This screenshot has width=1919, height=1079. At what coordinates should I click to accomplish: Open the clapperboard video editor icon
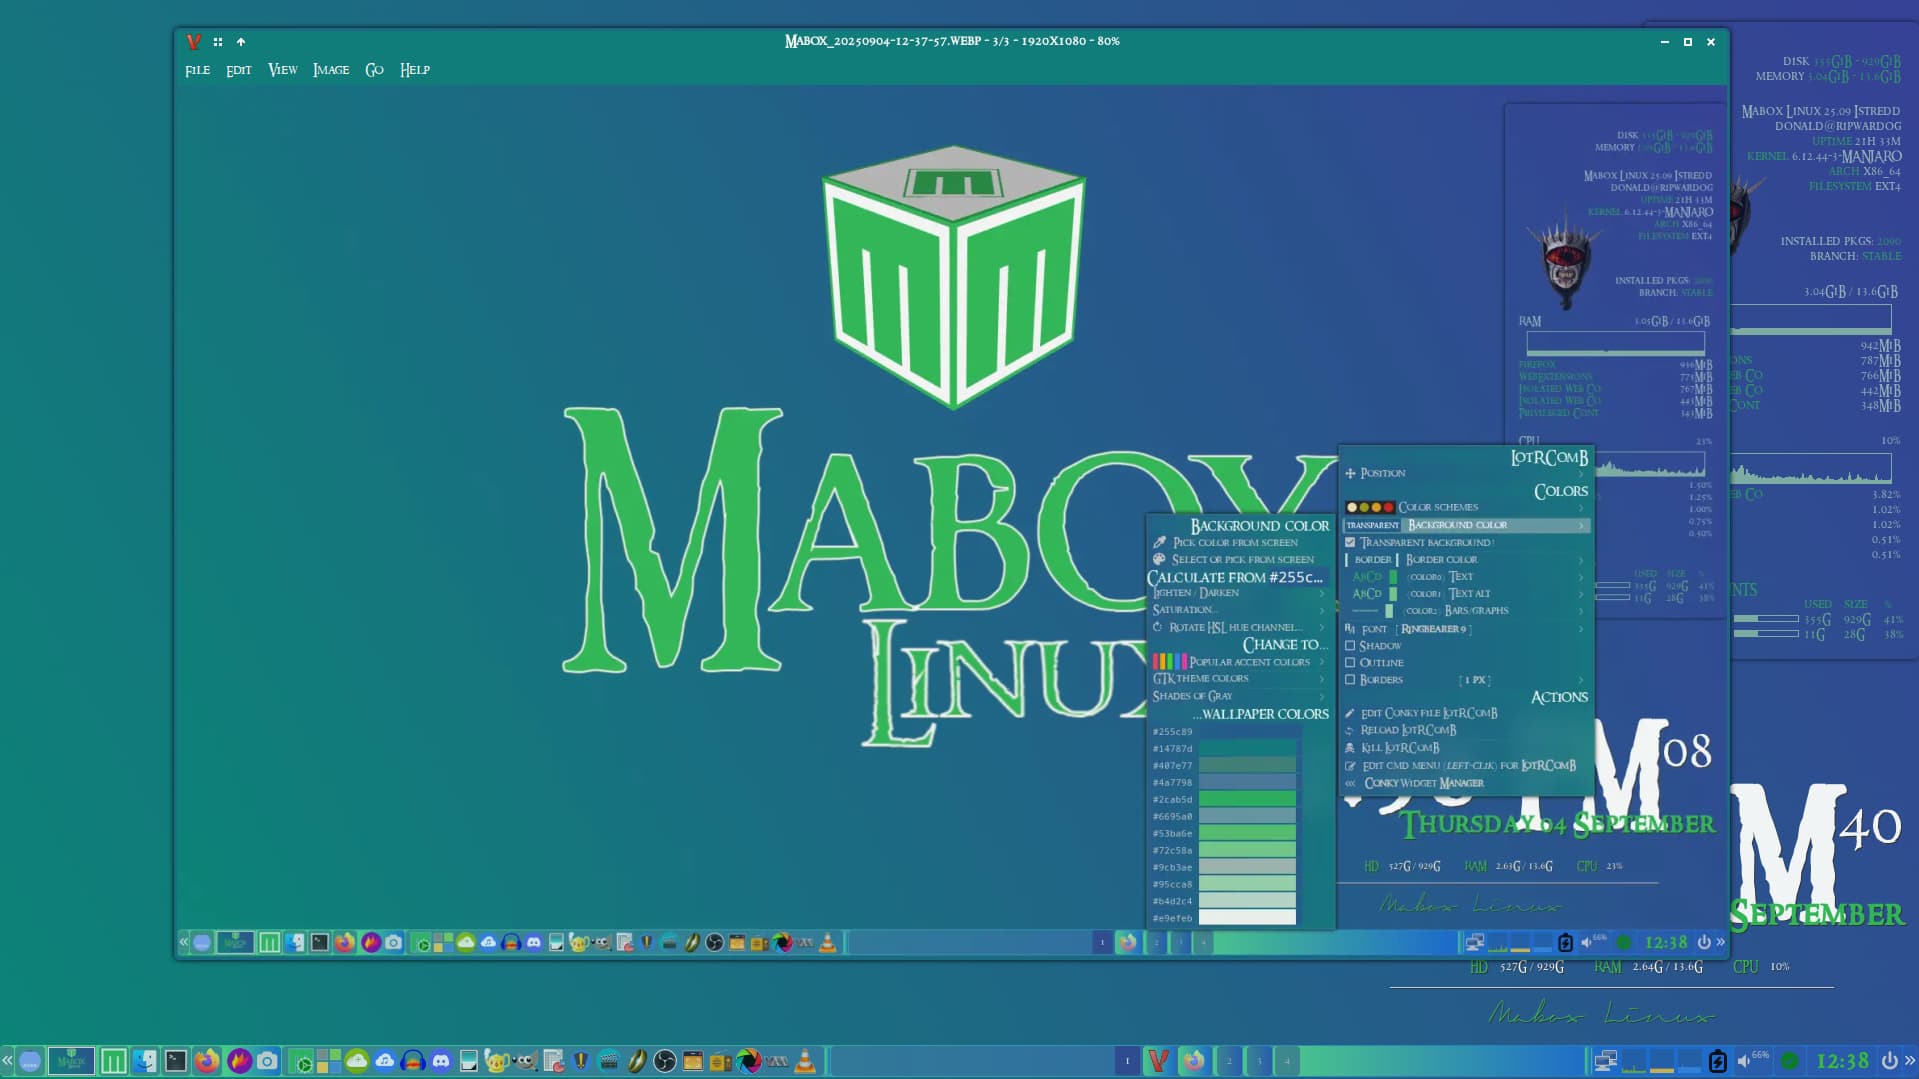[609, 1061]
